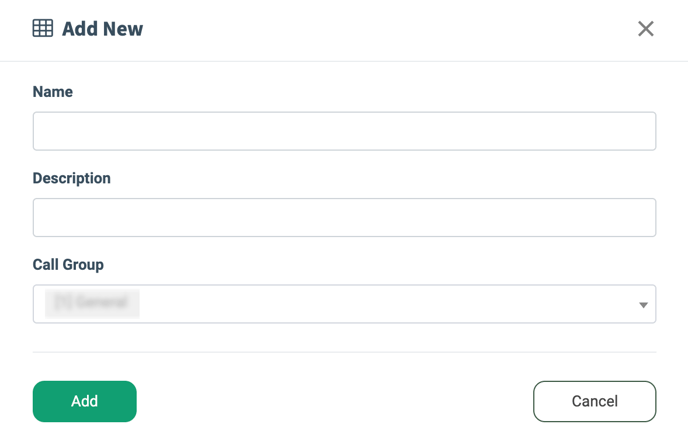Screen dimensions: 688x445
Task: Click the table grid icon beside Add New
Action: pyautogui.click(x=43, y=29)
